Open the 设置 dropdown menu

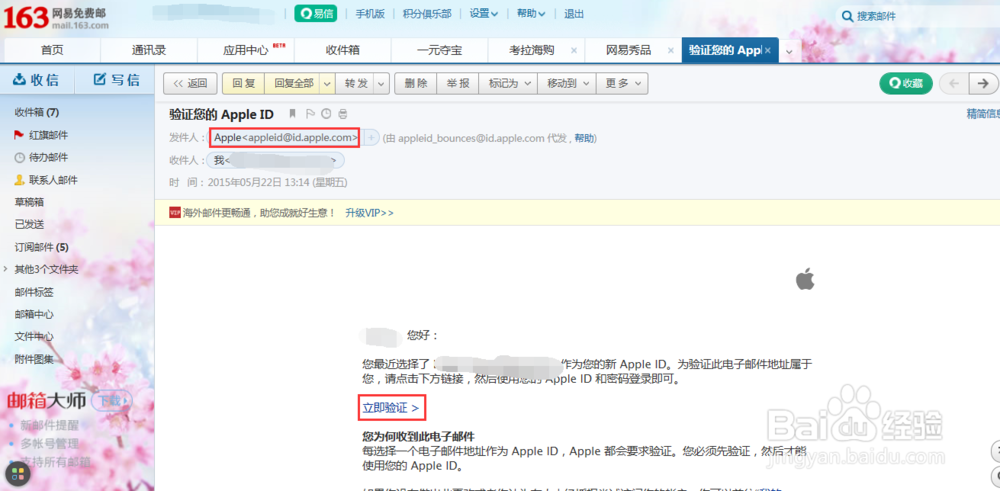point(484,14)
